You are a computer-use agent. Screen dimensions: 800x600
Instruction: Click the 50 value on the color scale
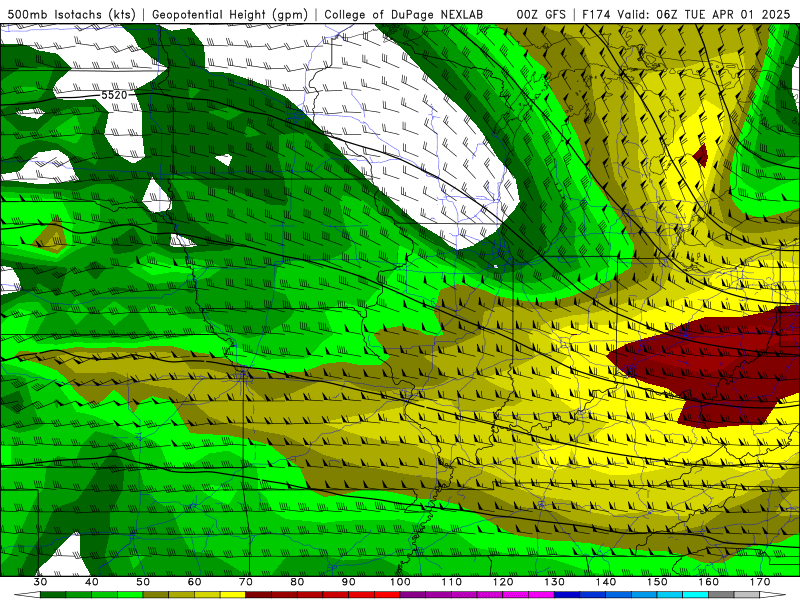click(143, 582)
